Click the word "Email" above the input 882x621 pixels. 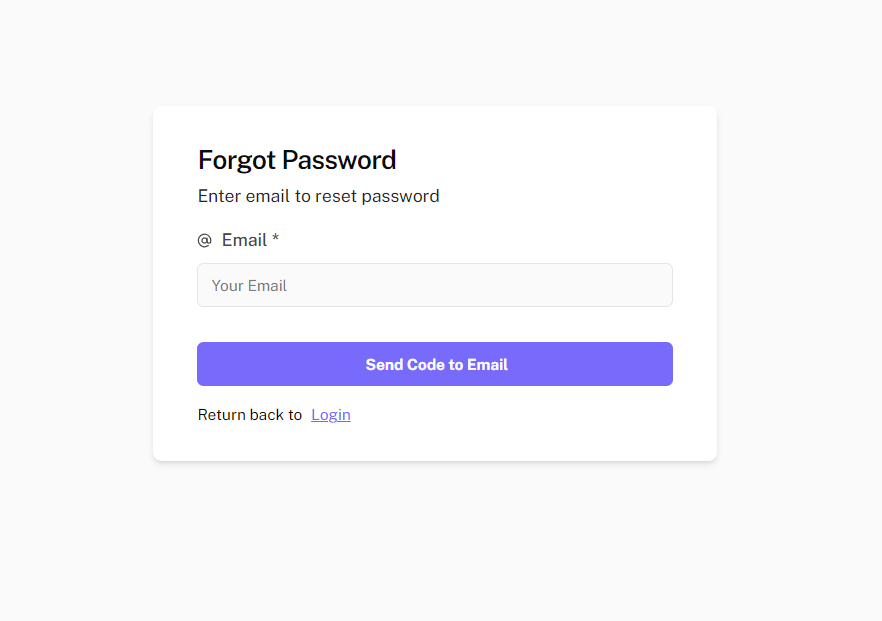pos(244,240)
